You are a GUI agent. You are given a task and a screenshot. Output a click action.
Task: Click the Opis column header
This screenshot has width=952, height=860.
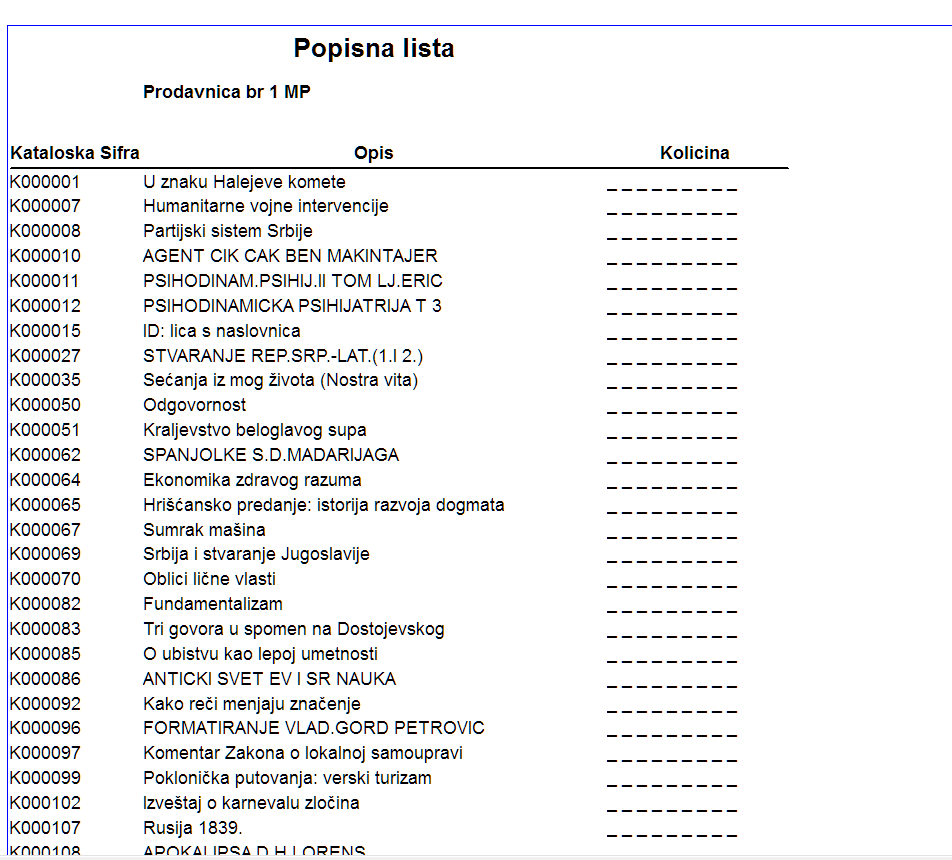coord(373,153)
